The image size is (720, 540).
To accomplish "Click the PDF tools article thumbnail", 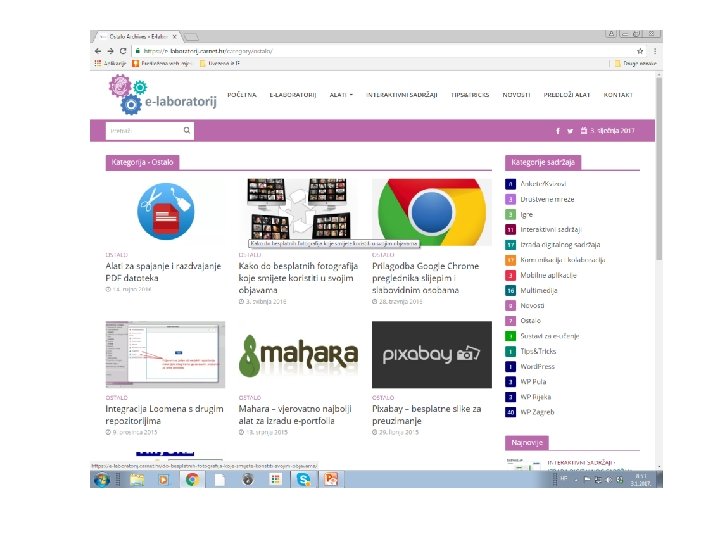I will 165,212.
